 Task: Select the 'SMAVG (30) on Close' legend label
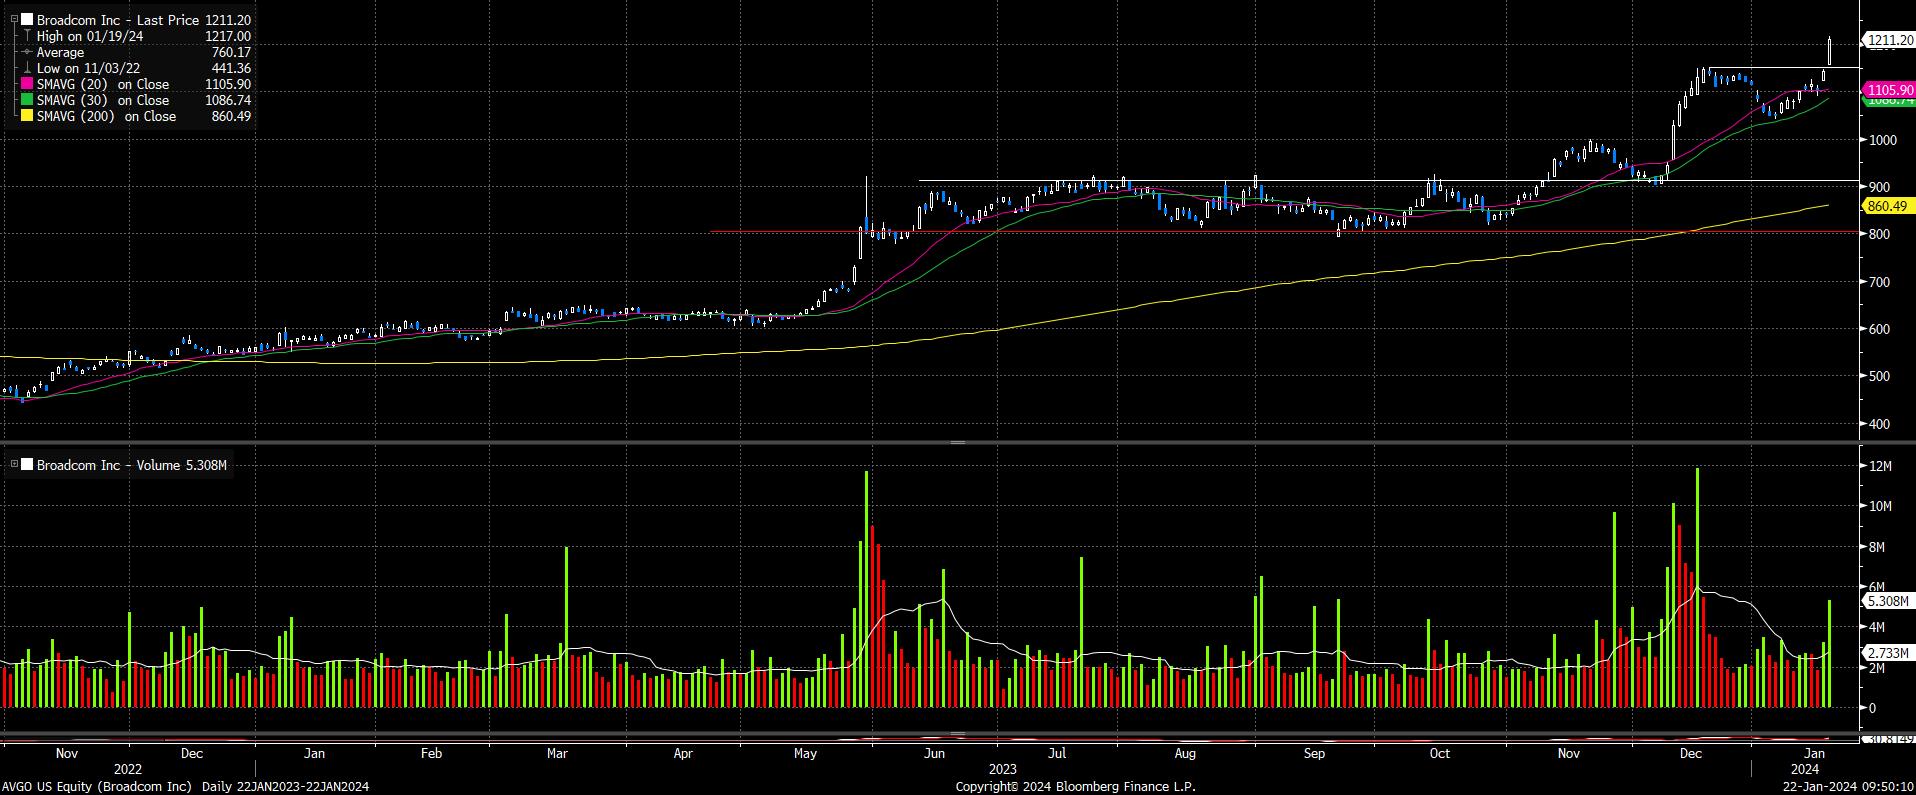[x=103, y=100]
